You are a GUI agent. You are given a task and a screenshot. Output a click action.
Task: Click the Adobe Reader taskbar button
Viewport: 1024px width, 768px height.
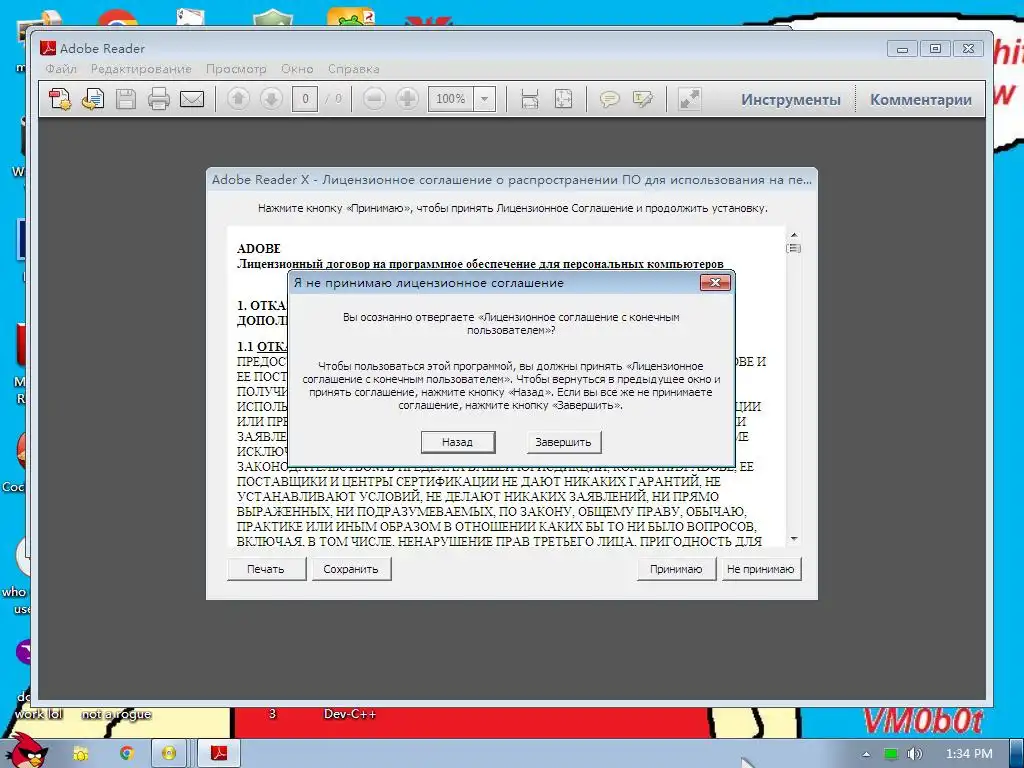tap(219, 754)
